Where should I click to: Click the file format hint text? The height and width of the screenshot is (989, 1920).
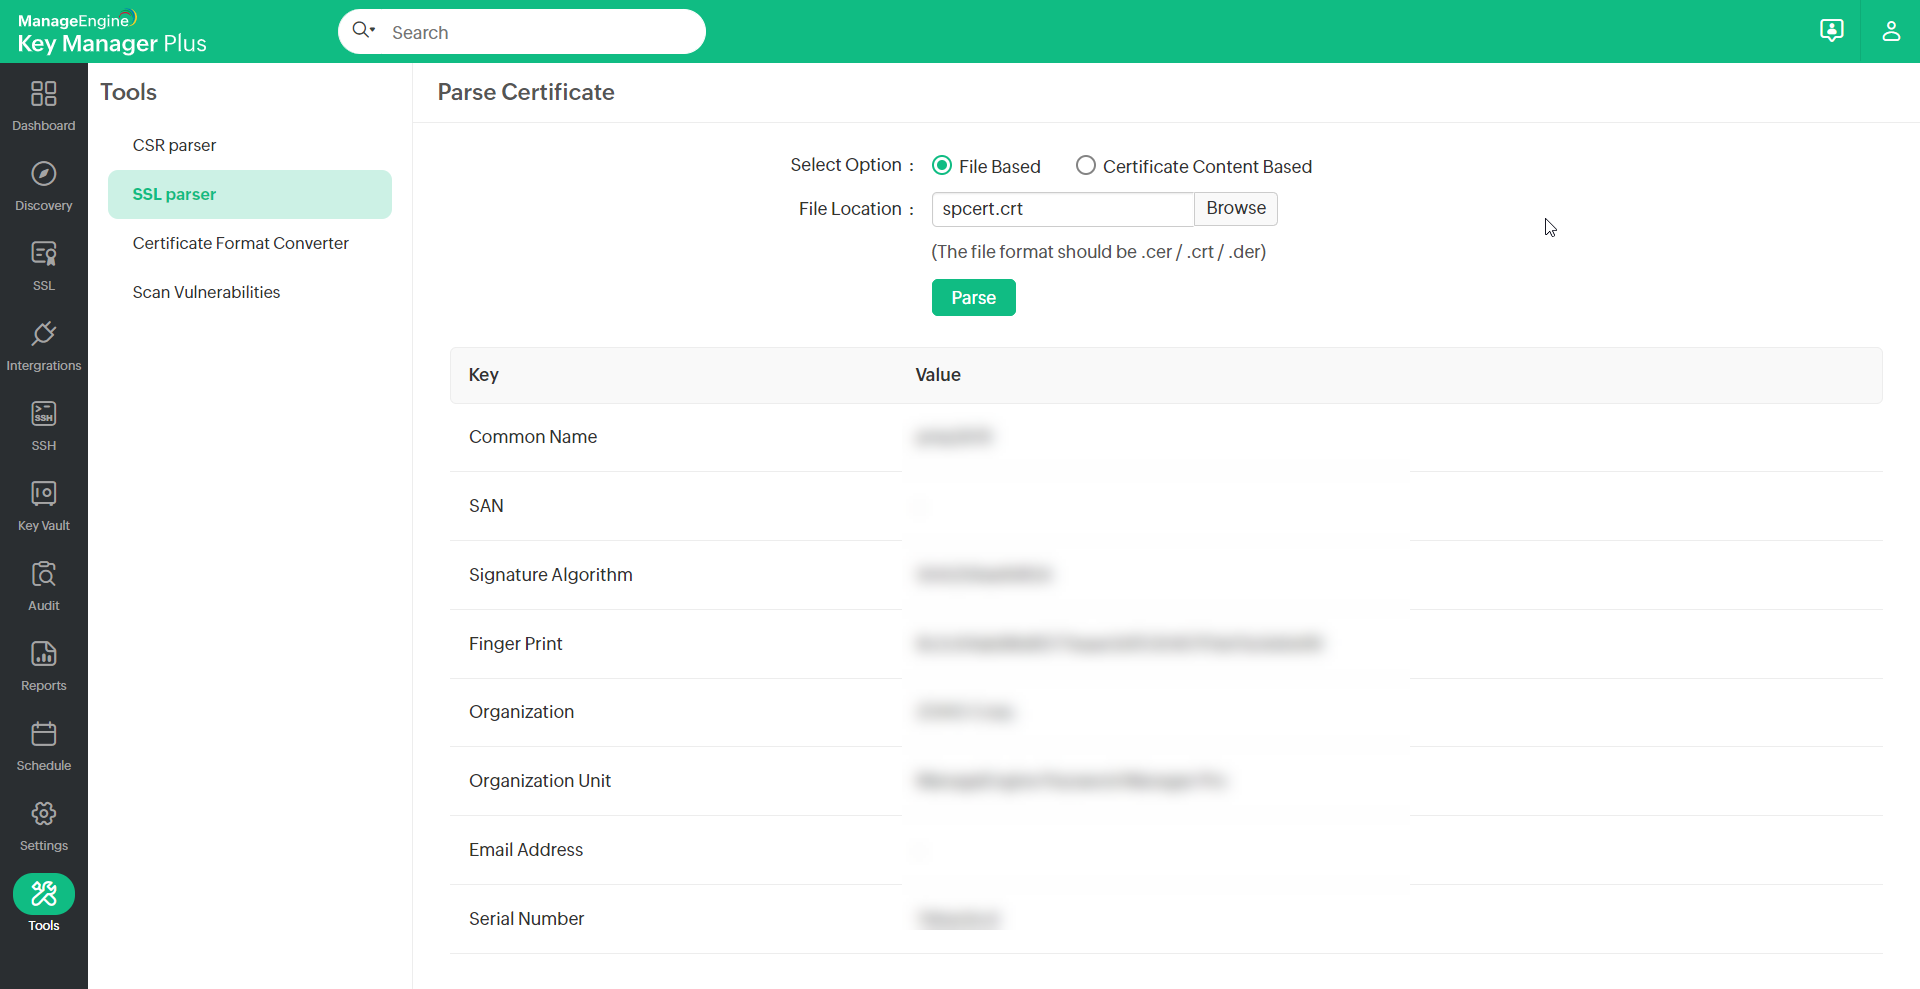pos(1099,252)
